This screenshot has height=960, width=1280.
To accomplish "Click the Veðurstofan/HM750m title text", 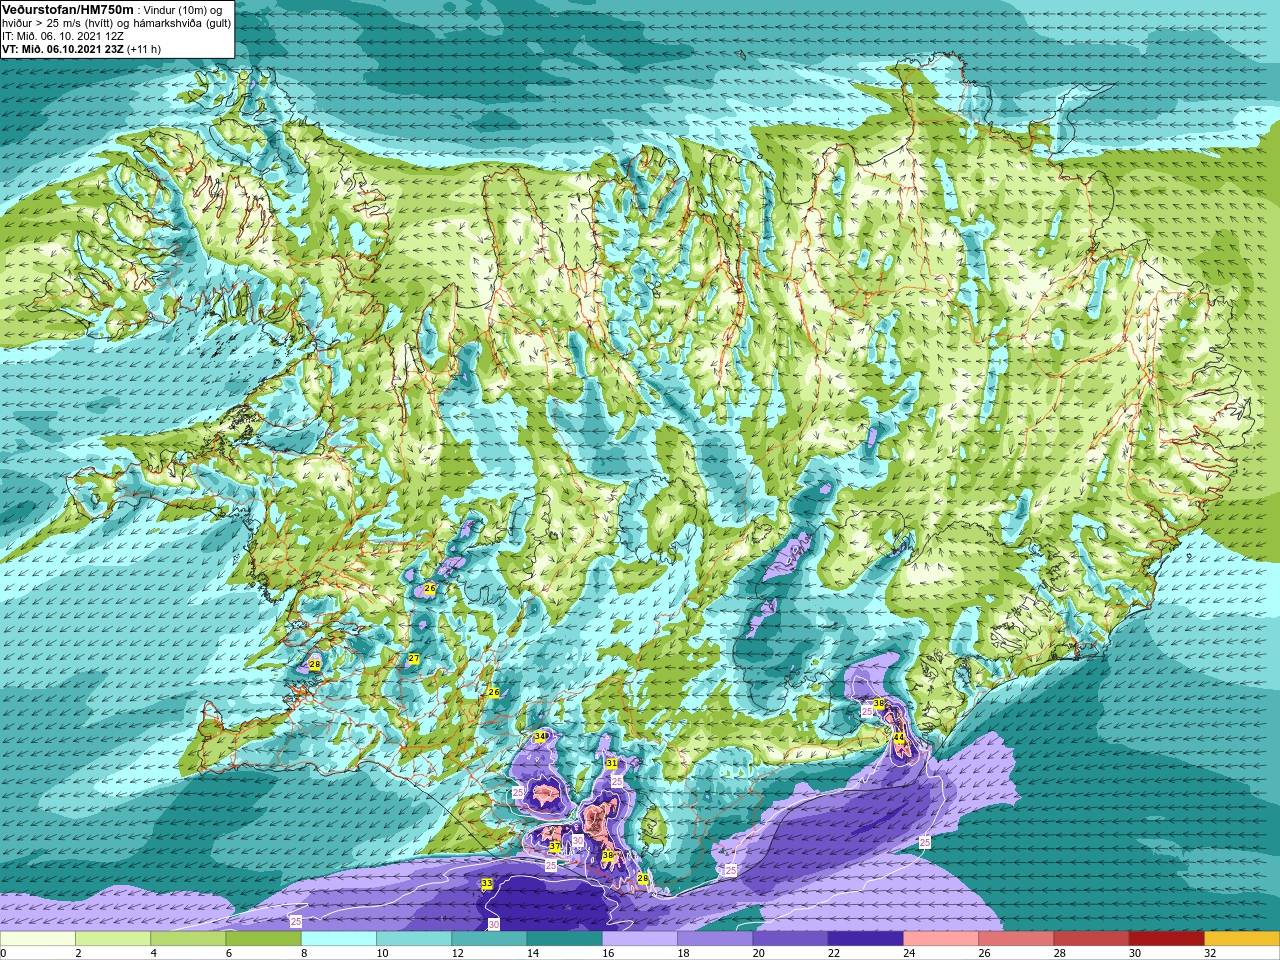I will [x=68, y=9].
